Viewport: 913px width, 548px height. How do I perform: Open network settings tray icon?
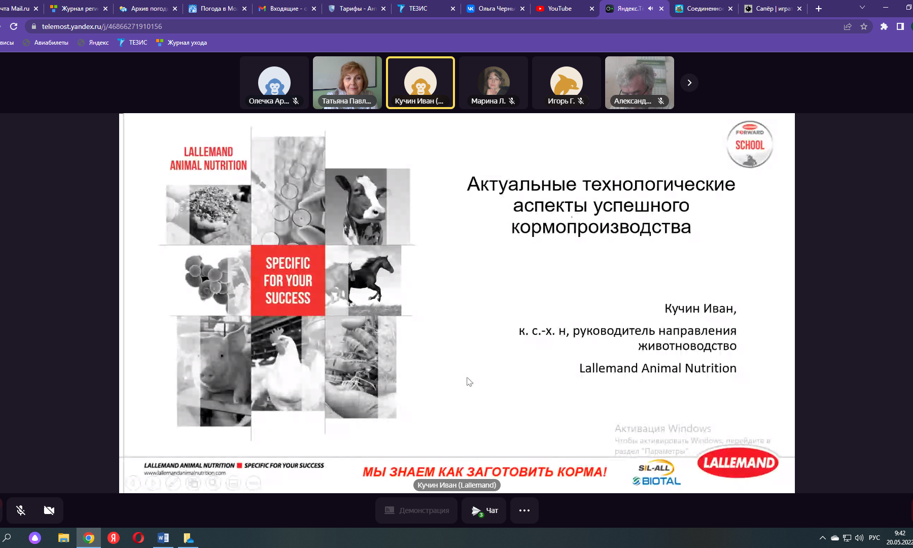coord(847,538)
